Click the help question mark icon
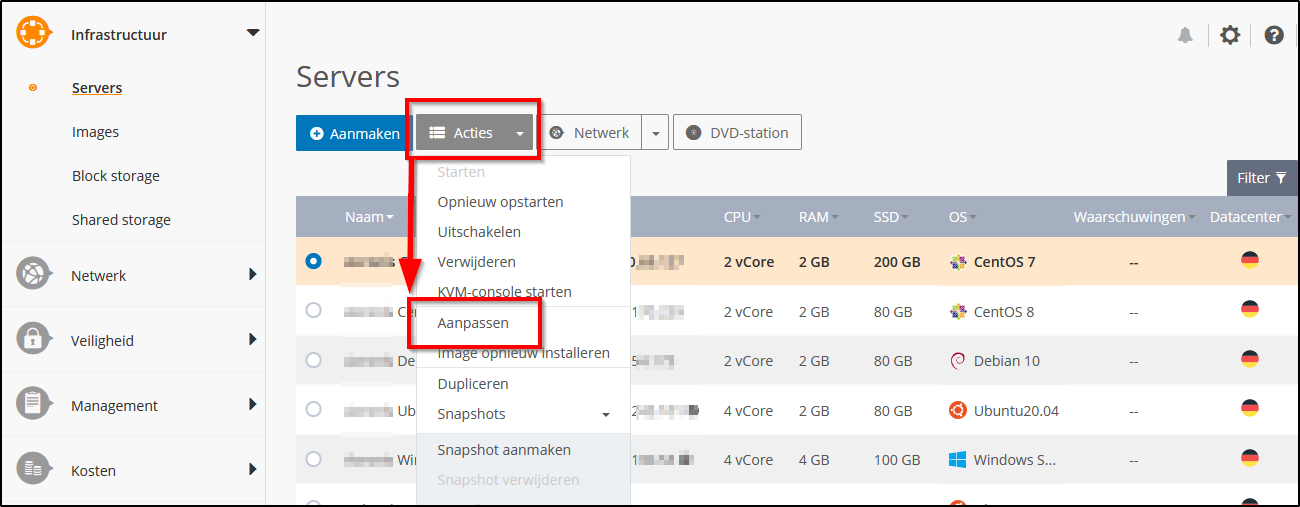 [x=1273, y=35]
